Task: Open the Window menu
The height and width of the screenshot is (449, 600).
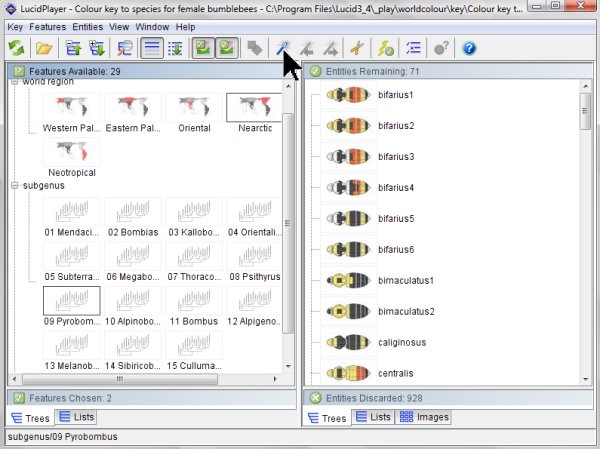Action: [x=152, y=27]
